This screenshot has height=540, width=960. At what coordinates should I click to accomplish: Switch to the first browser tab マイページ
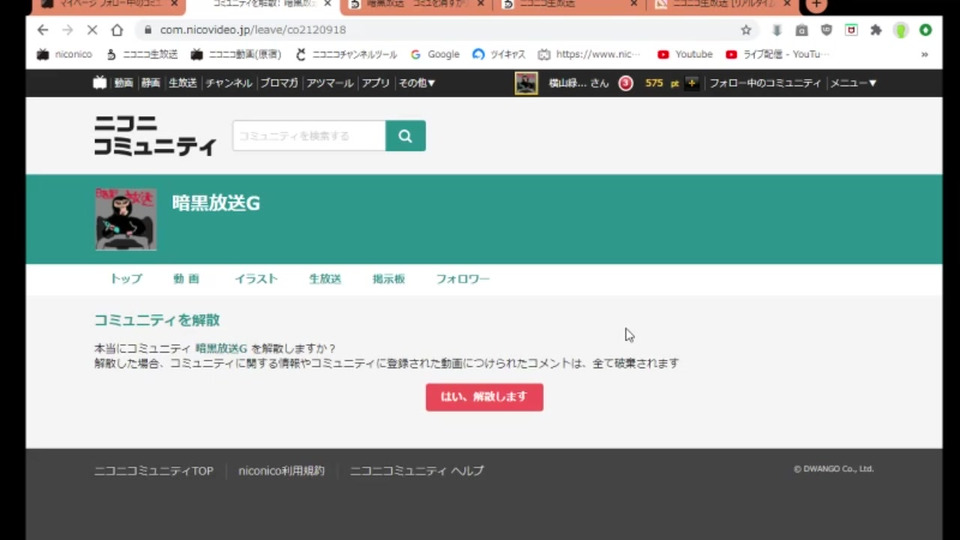109,4
